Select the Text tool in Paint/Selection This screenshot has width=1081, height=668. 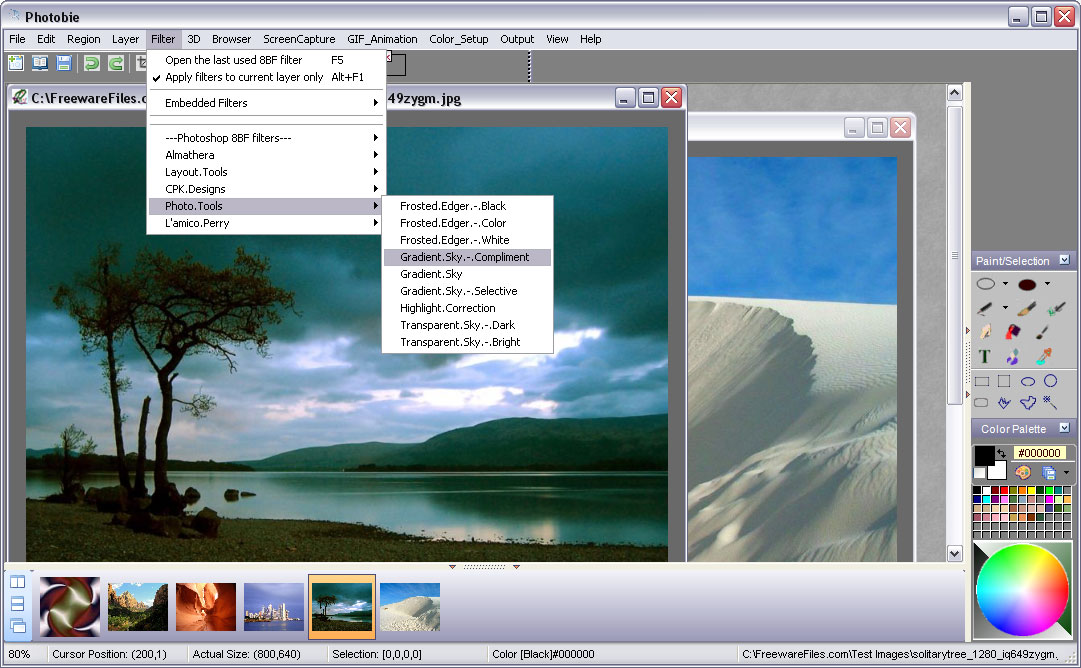coord(985,356)
